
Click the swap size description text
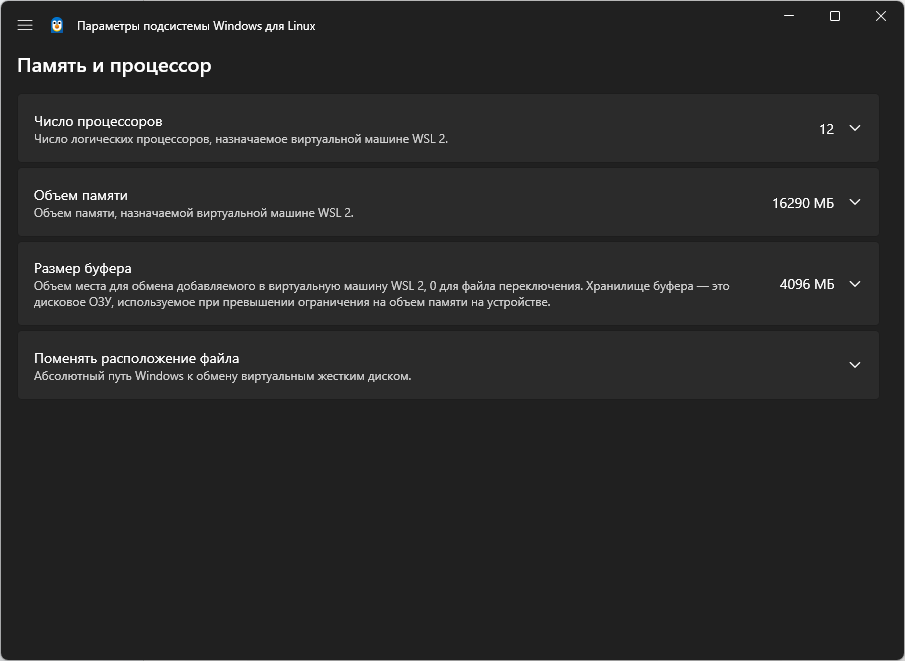(x=382, y=294)
